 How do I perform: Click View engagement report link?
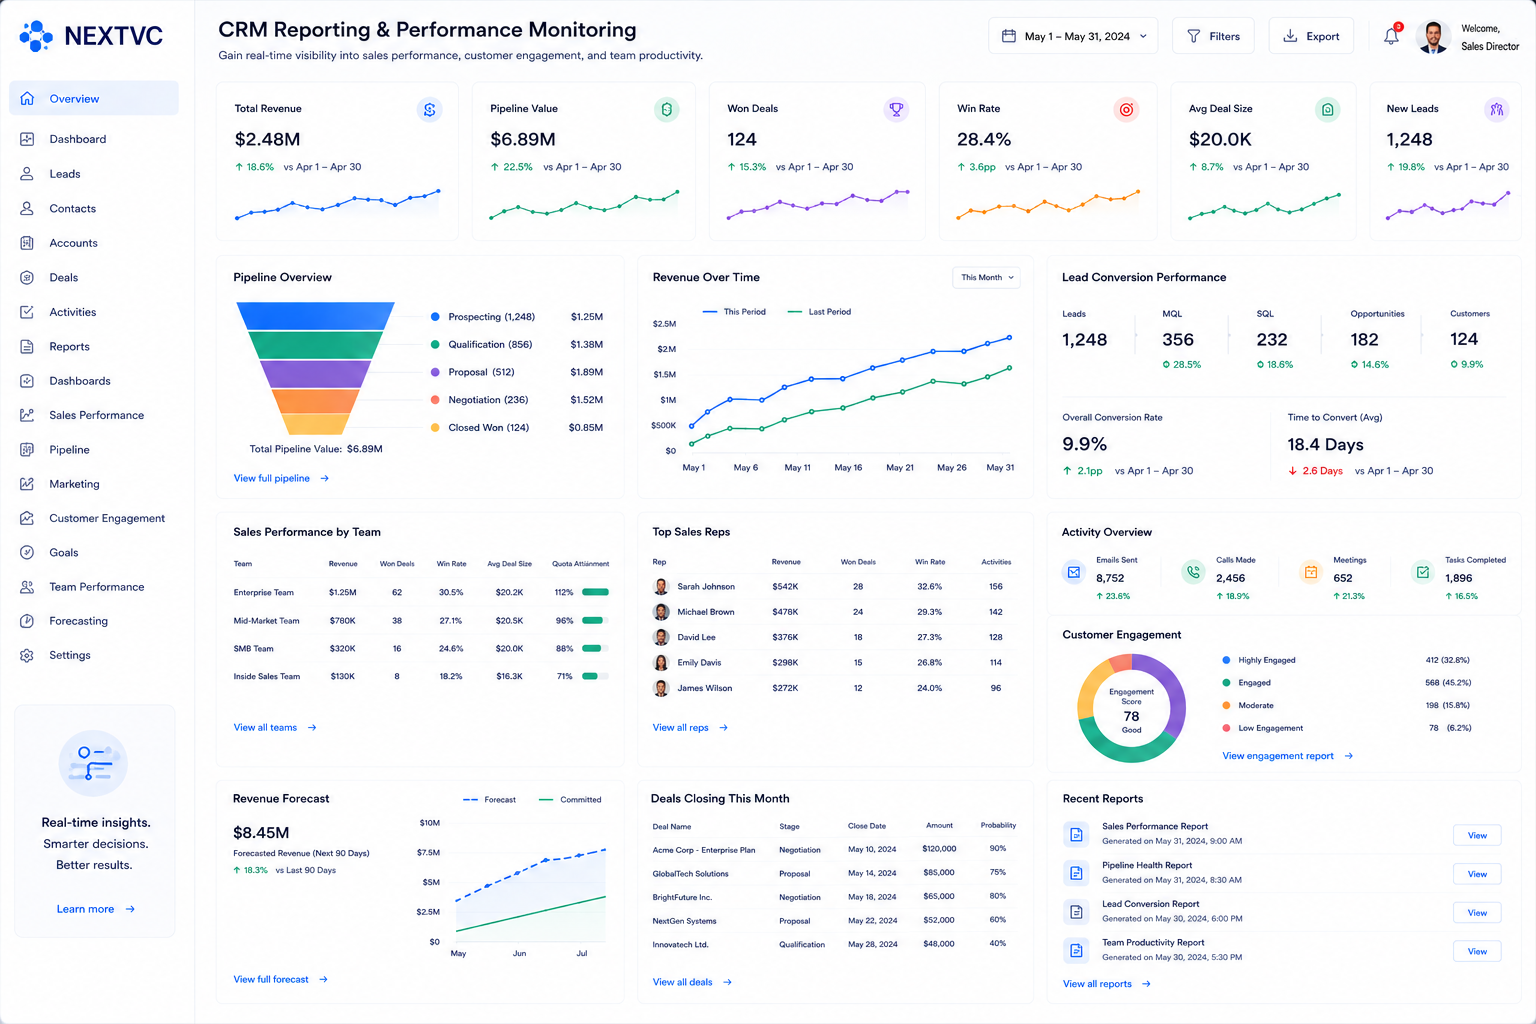[x=1287, y=756]
